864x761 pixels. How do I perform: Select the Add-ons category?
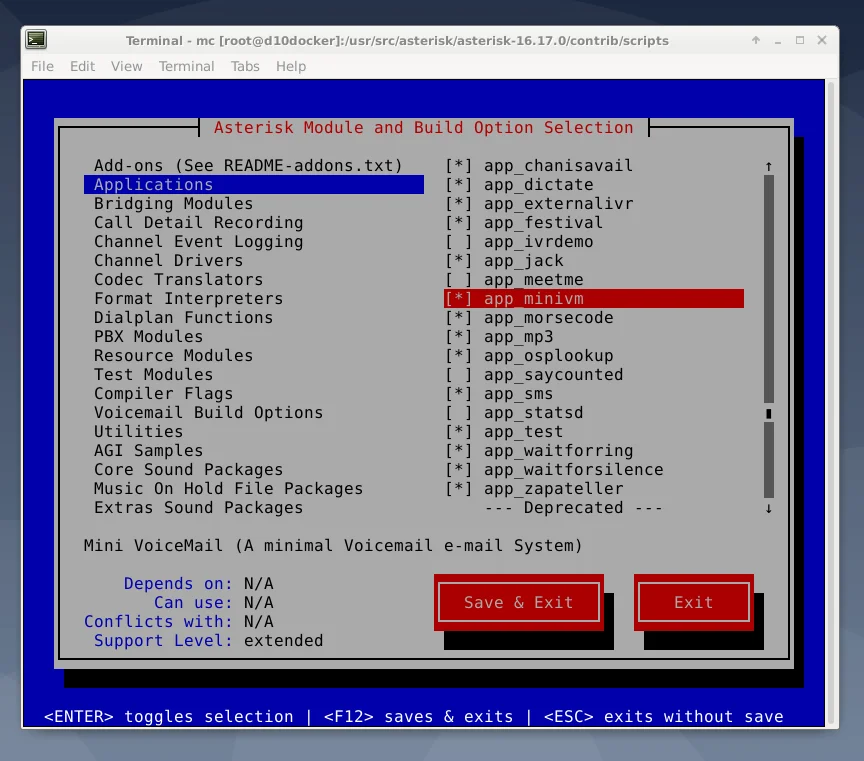click(x=248, y=166)
